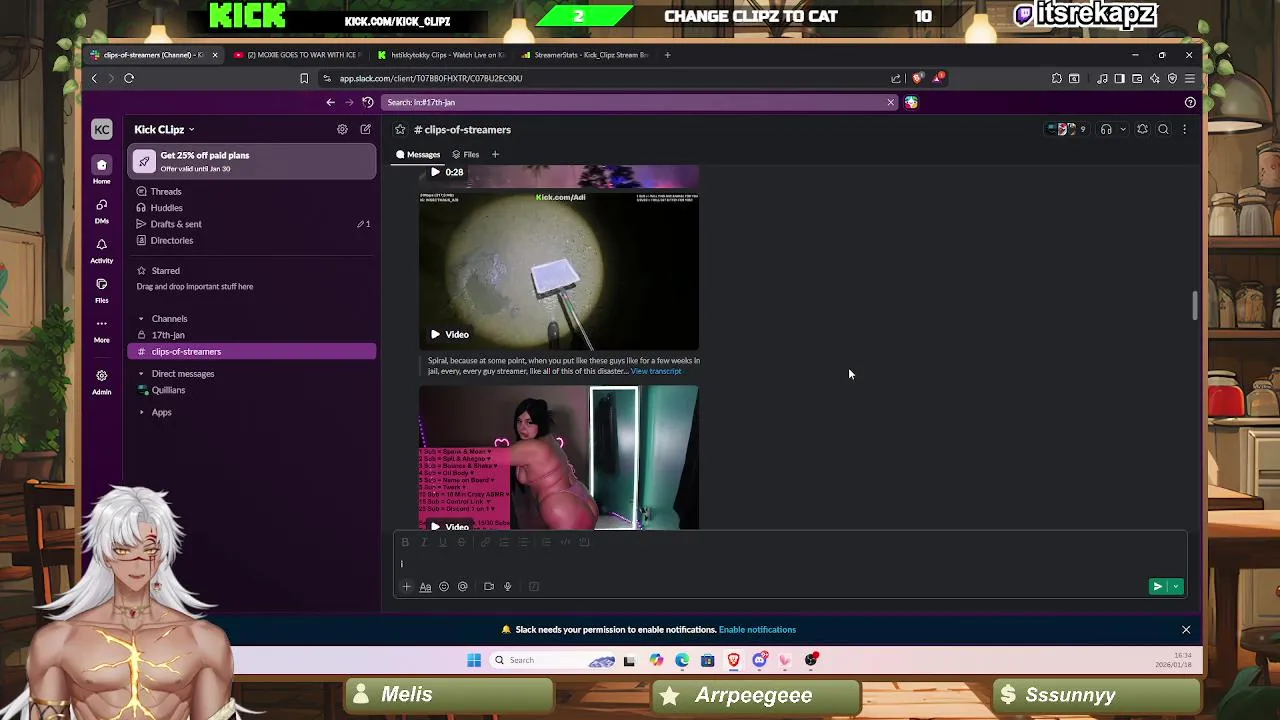The height and width of the screenshot is (720, 1280).
Task: Add a new channel tab
Action: pos(495,155)
